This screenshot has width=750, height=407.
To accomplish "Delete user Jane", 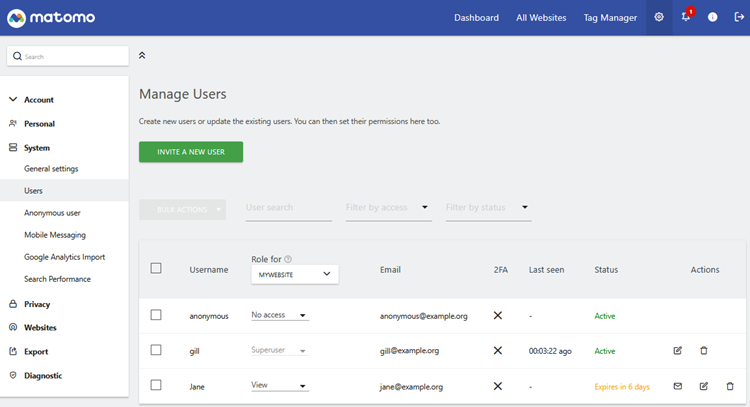I will click(730, 386).
